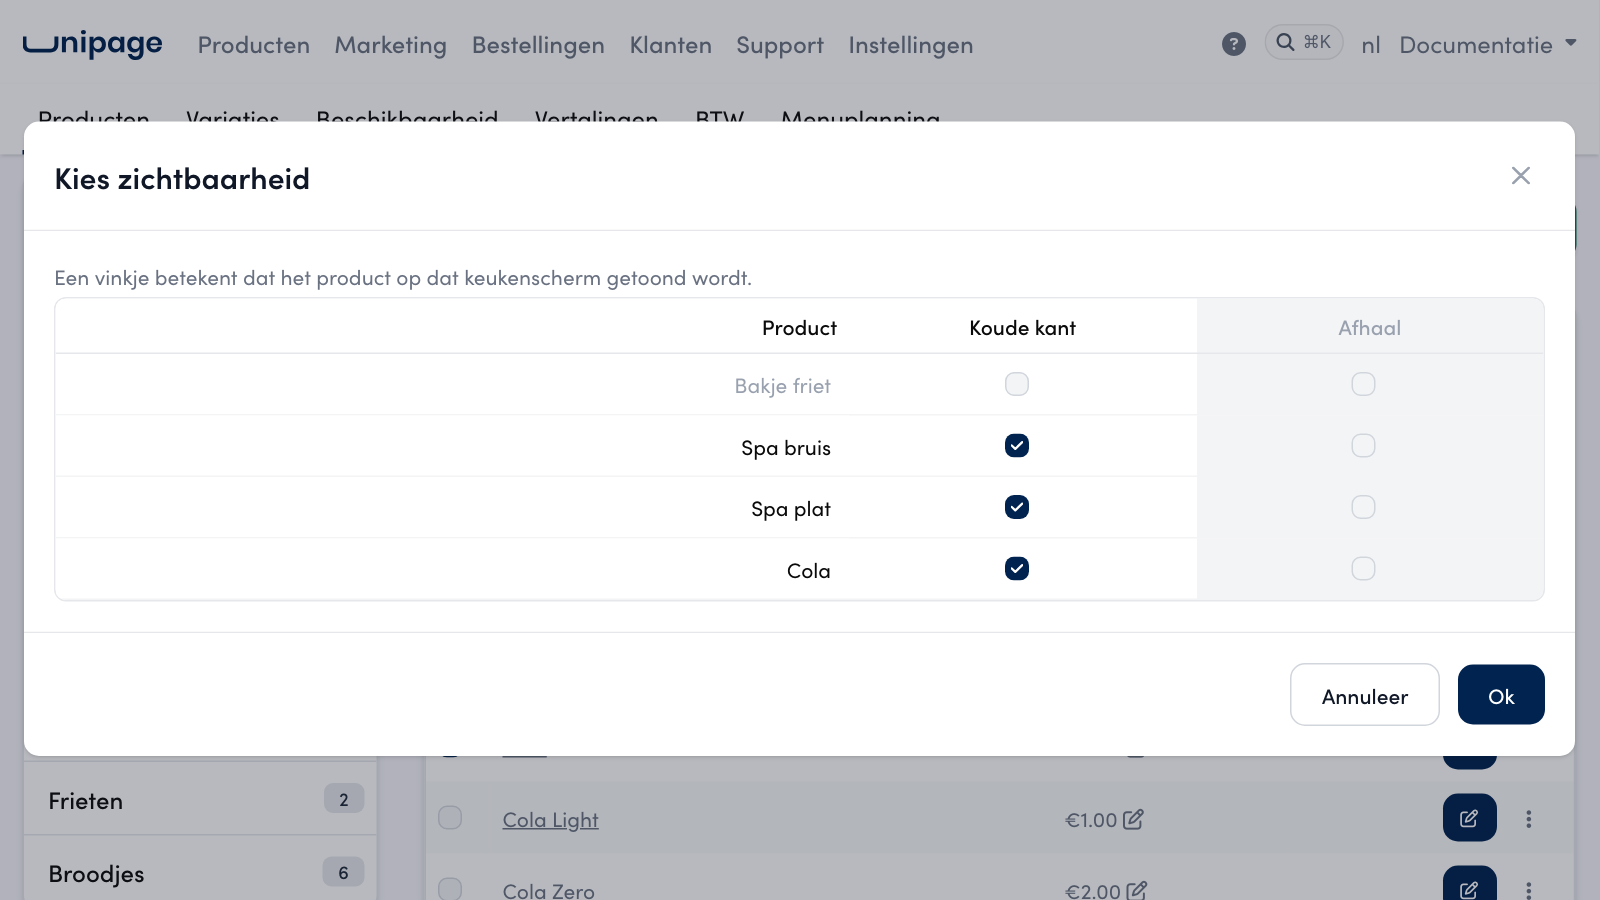Open the Cola Light product link
Viewport: 1600px width, 900px height.
551,820
